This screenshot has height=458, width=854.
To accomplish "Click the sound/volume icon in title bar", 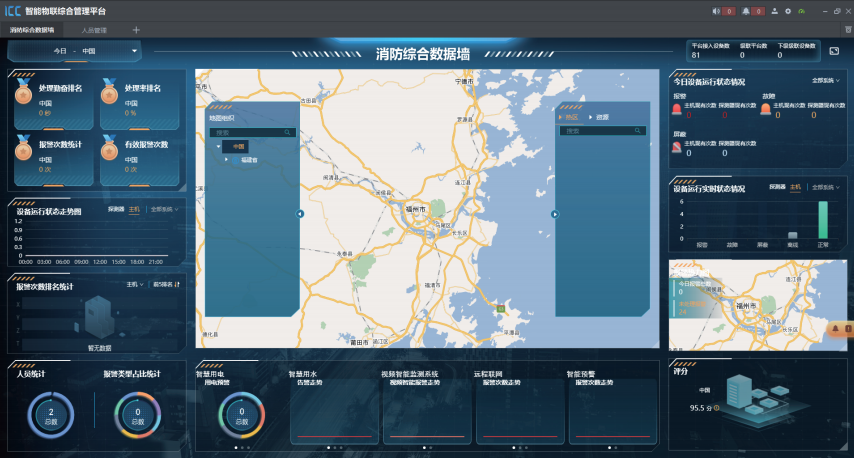I will (716, 11).
